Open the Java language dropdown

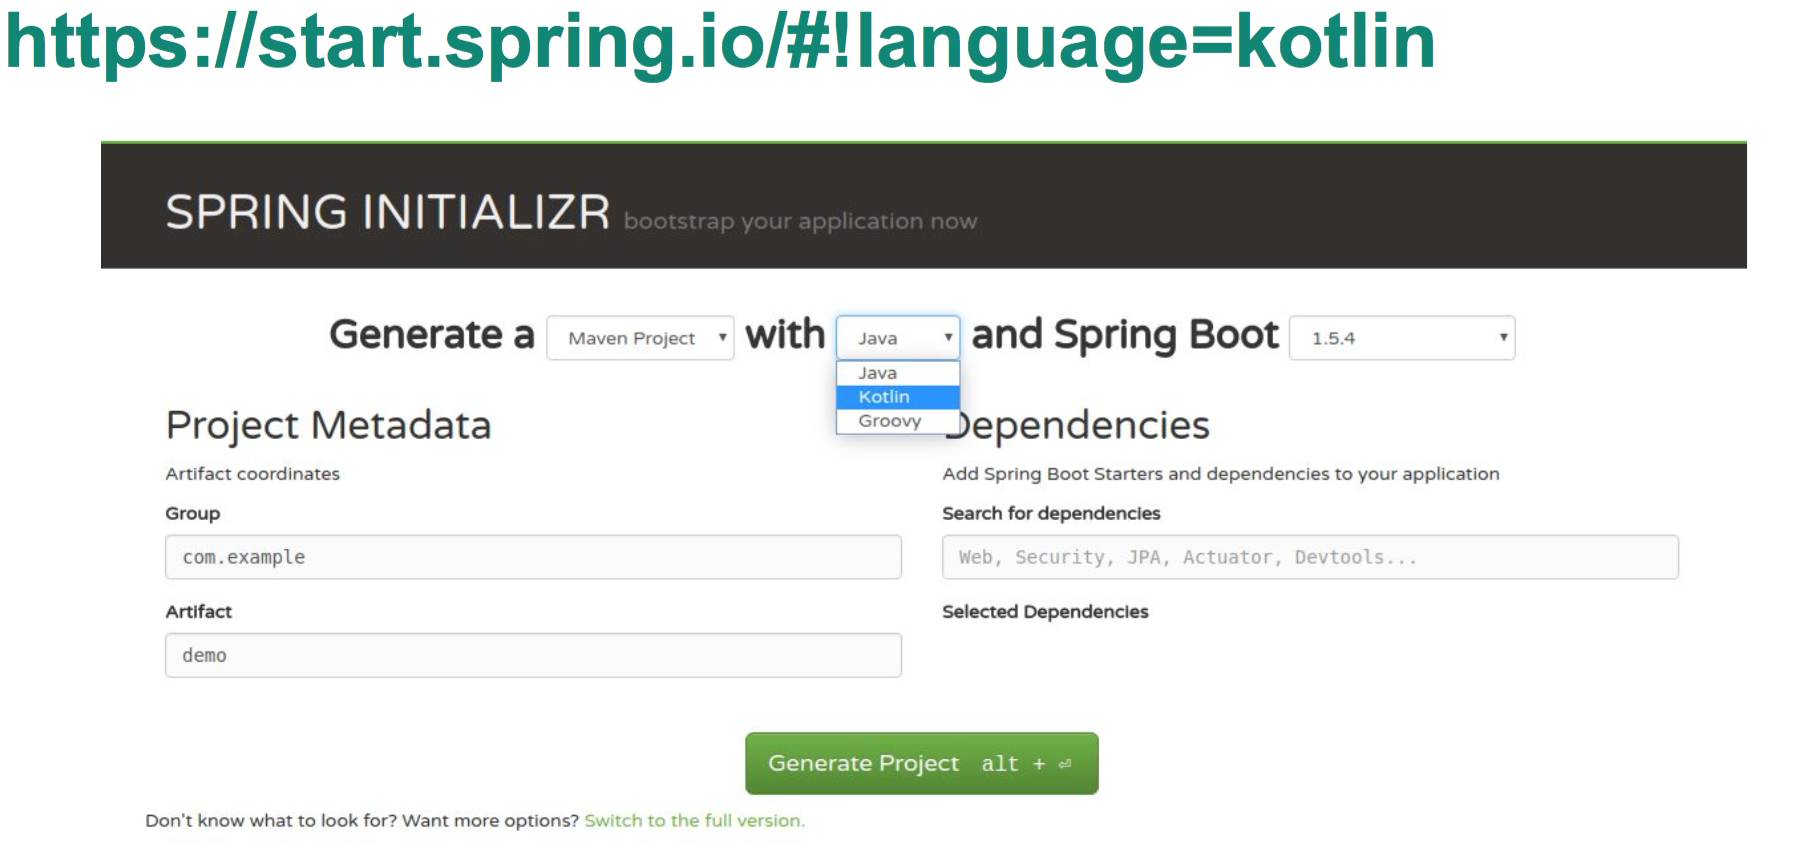pyautogui.click(x=898, y=338)
